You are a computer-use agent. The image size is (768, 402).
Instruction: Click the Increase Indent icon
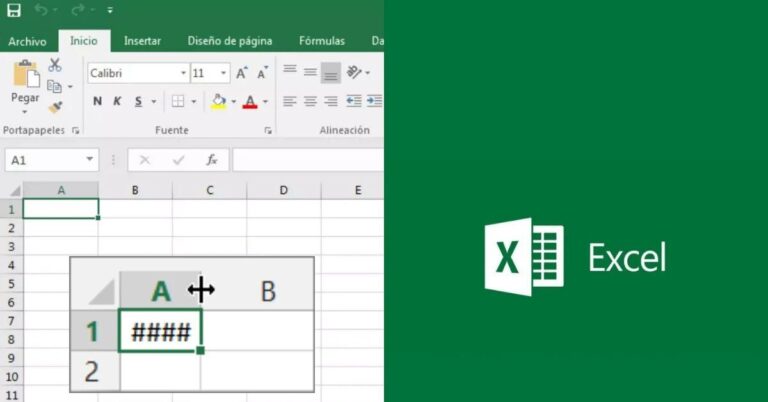(375, 101)
